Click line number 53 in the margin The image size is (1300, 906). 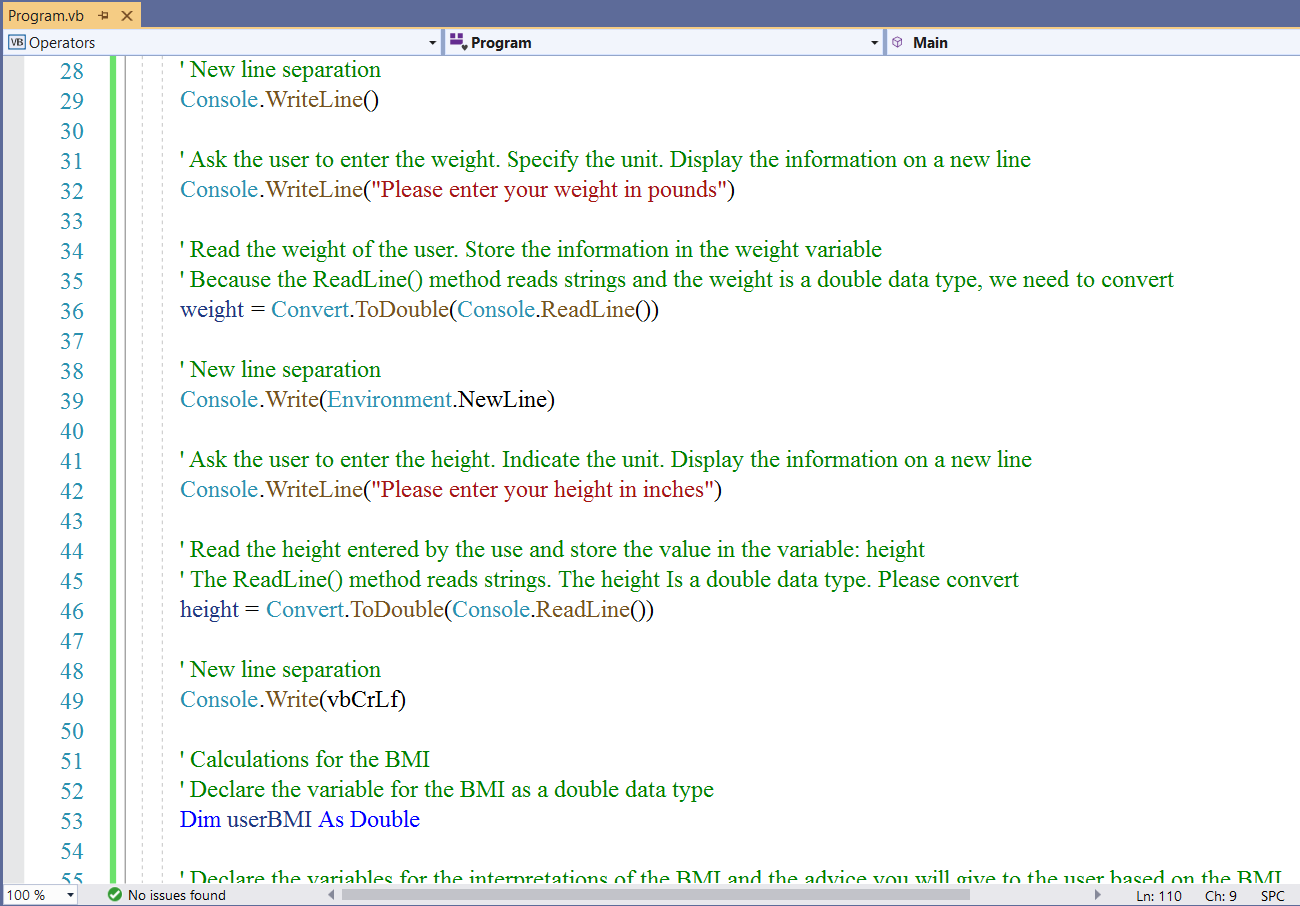72,821
